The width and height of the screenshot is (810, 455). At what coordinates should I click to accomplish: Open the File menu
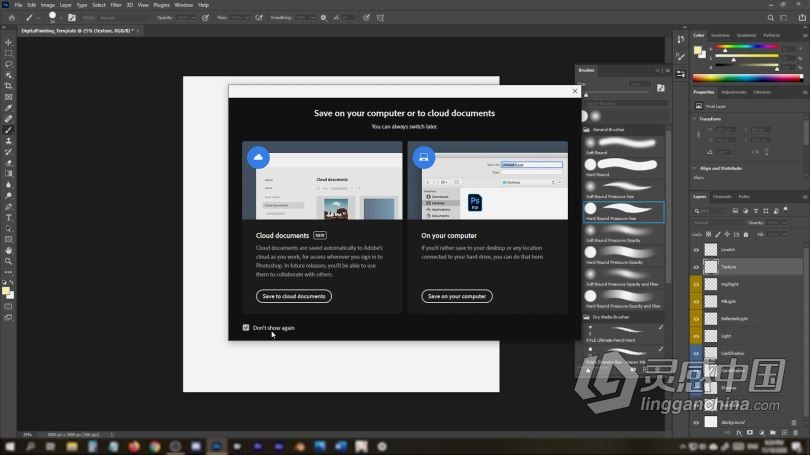18,5
